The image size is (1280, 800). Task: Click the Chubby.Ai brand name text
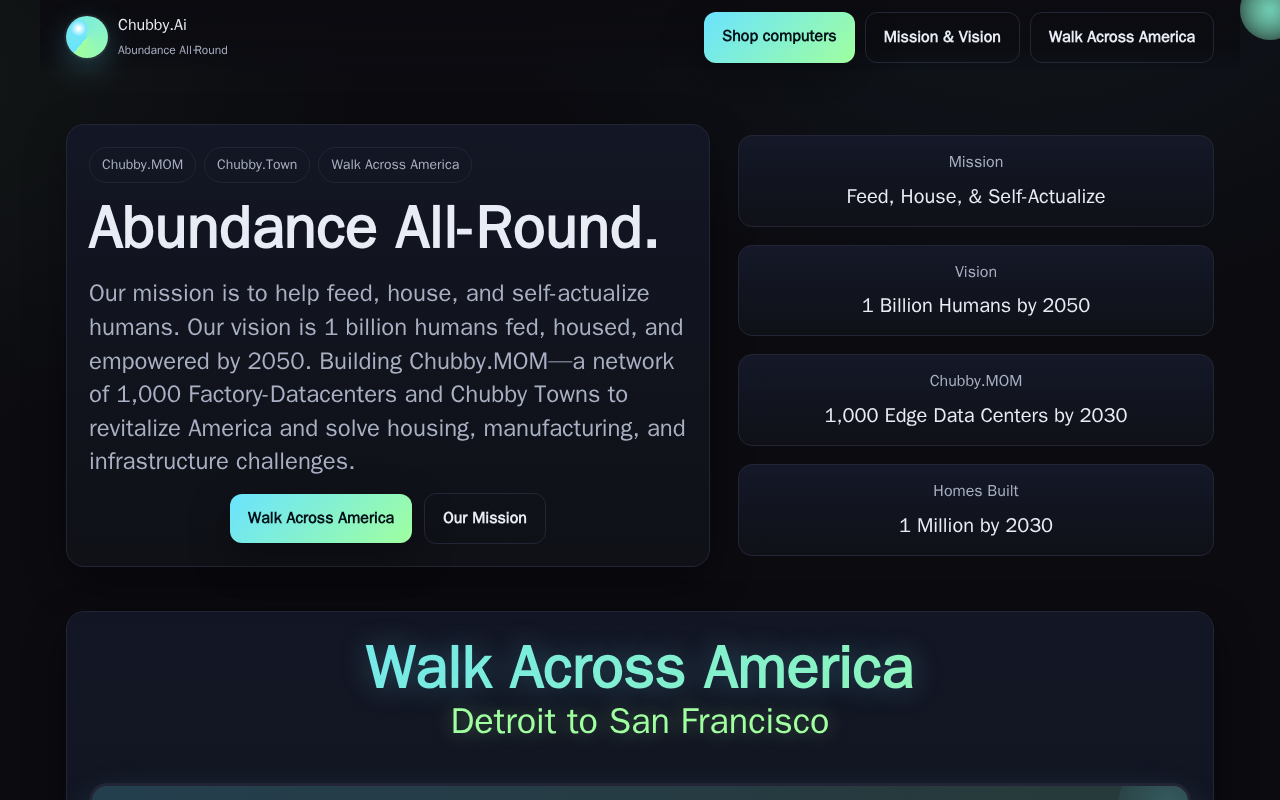[152, 25]
